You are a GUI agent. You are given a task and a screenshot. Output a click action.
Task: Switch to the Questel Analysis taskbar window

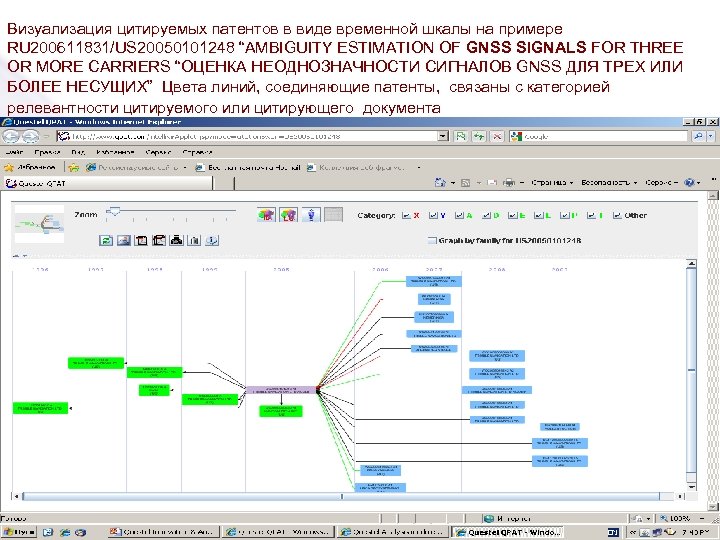coord(392,532)
